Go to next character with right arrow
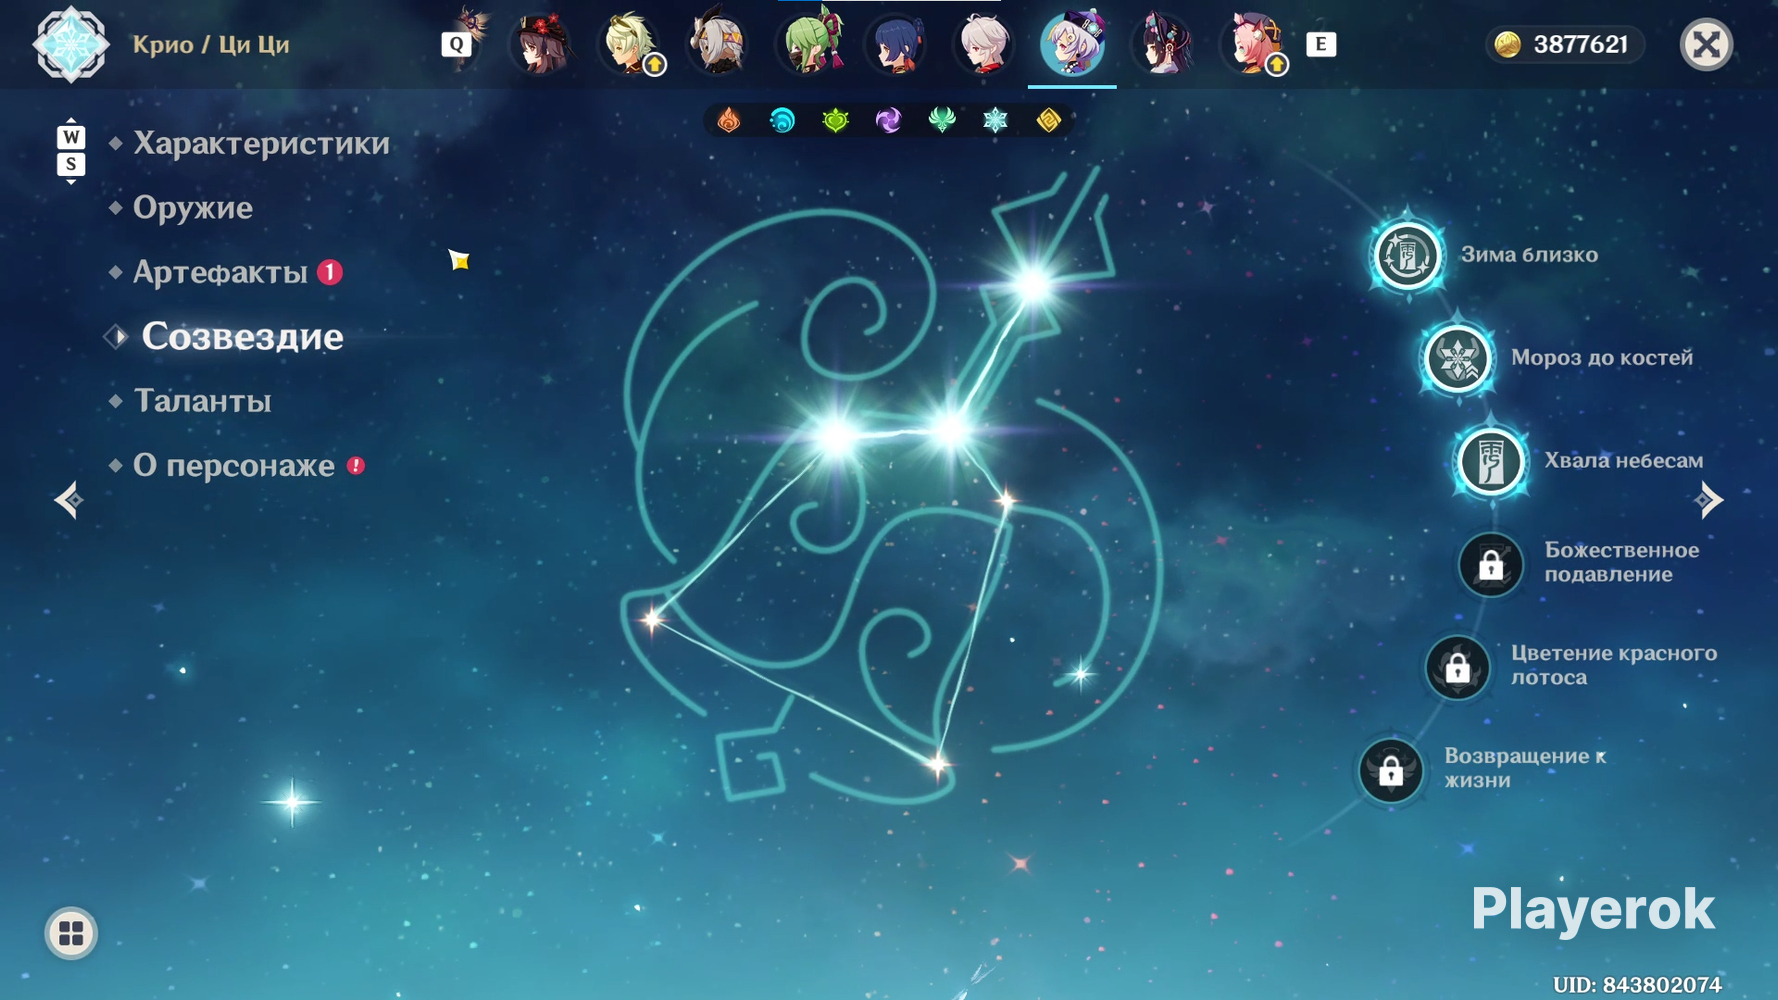 click(x=1709, y=500)
